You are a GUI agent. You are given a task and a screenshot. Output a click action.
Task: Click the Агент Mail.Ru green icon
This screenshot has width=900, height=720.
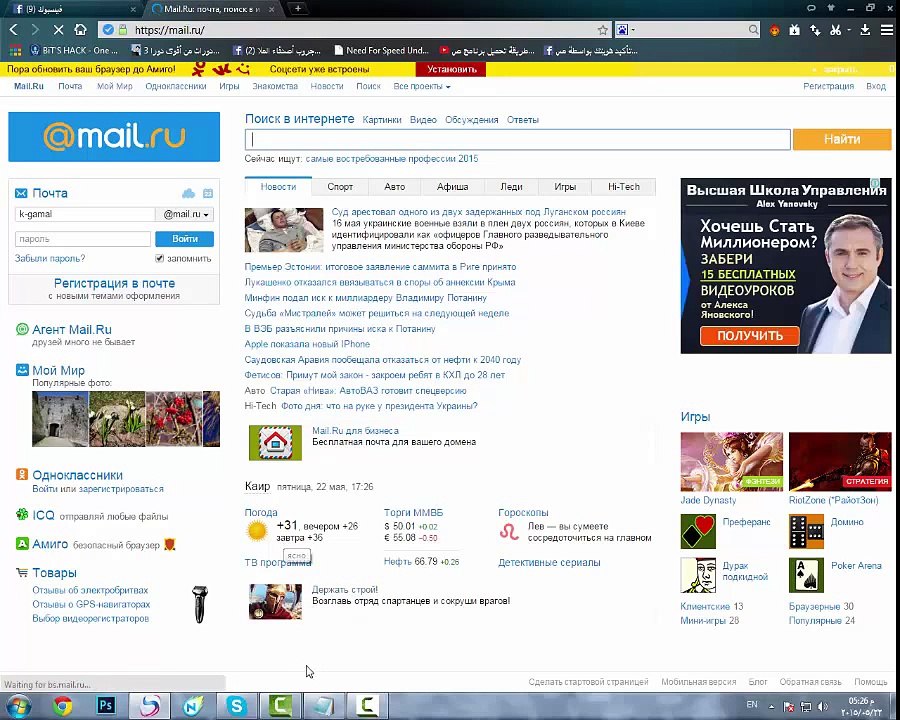point(22,330)
